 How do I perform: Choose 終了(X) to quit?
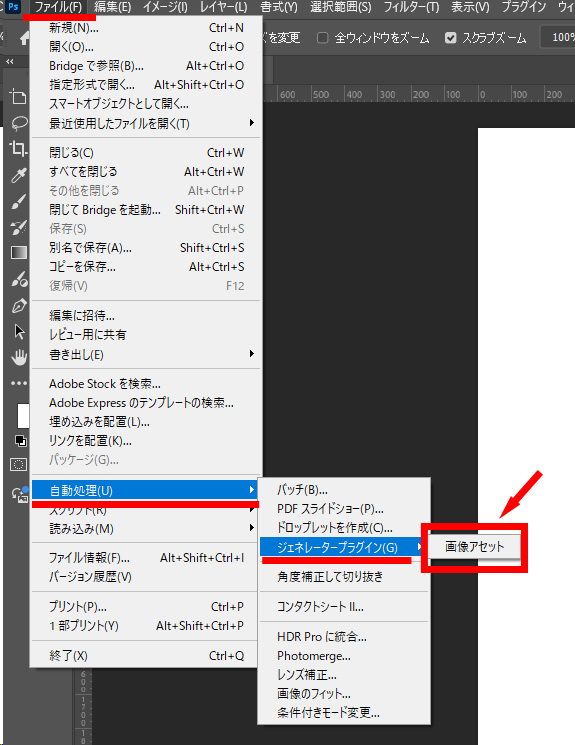coord(145,656)
